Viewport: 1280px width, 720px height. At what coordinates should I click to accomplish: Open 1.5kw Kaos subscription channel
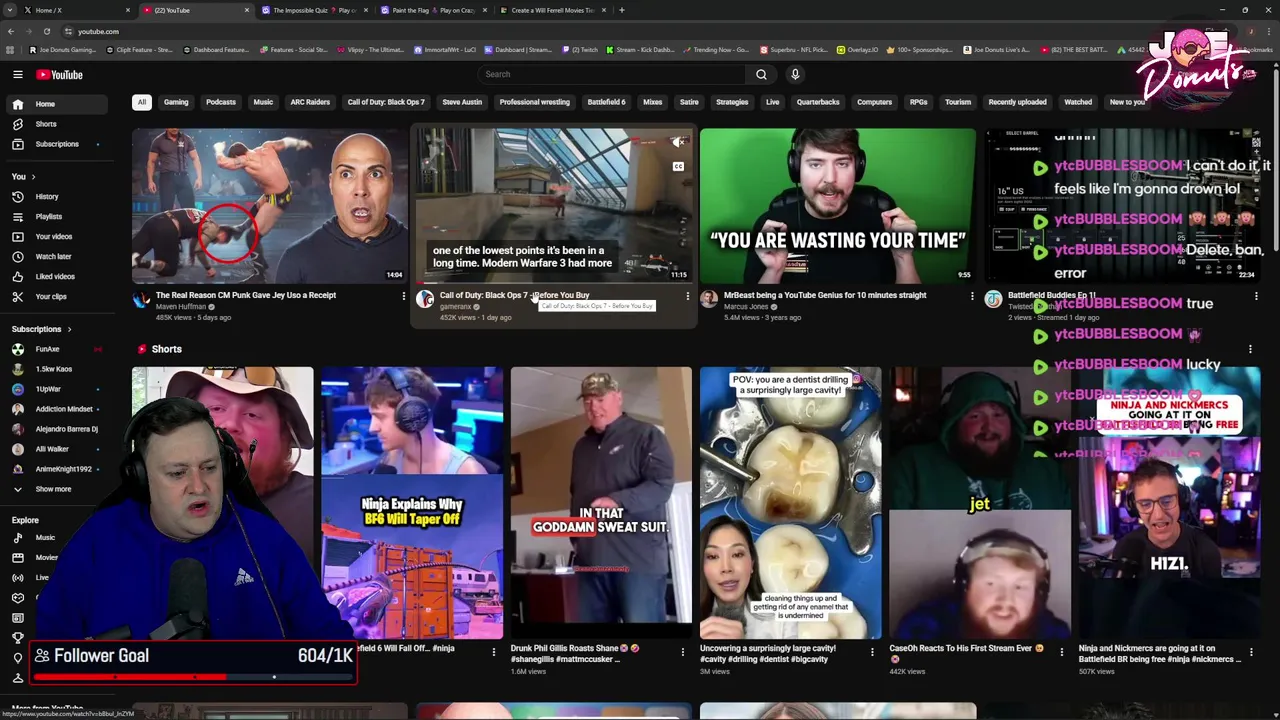56,369
